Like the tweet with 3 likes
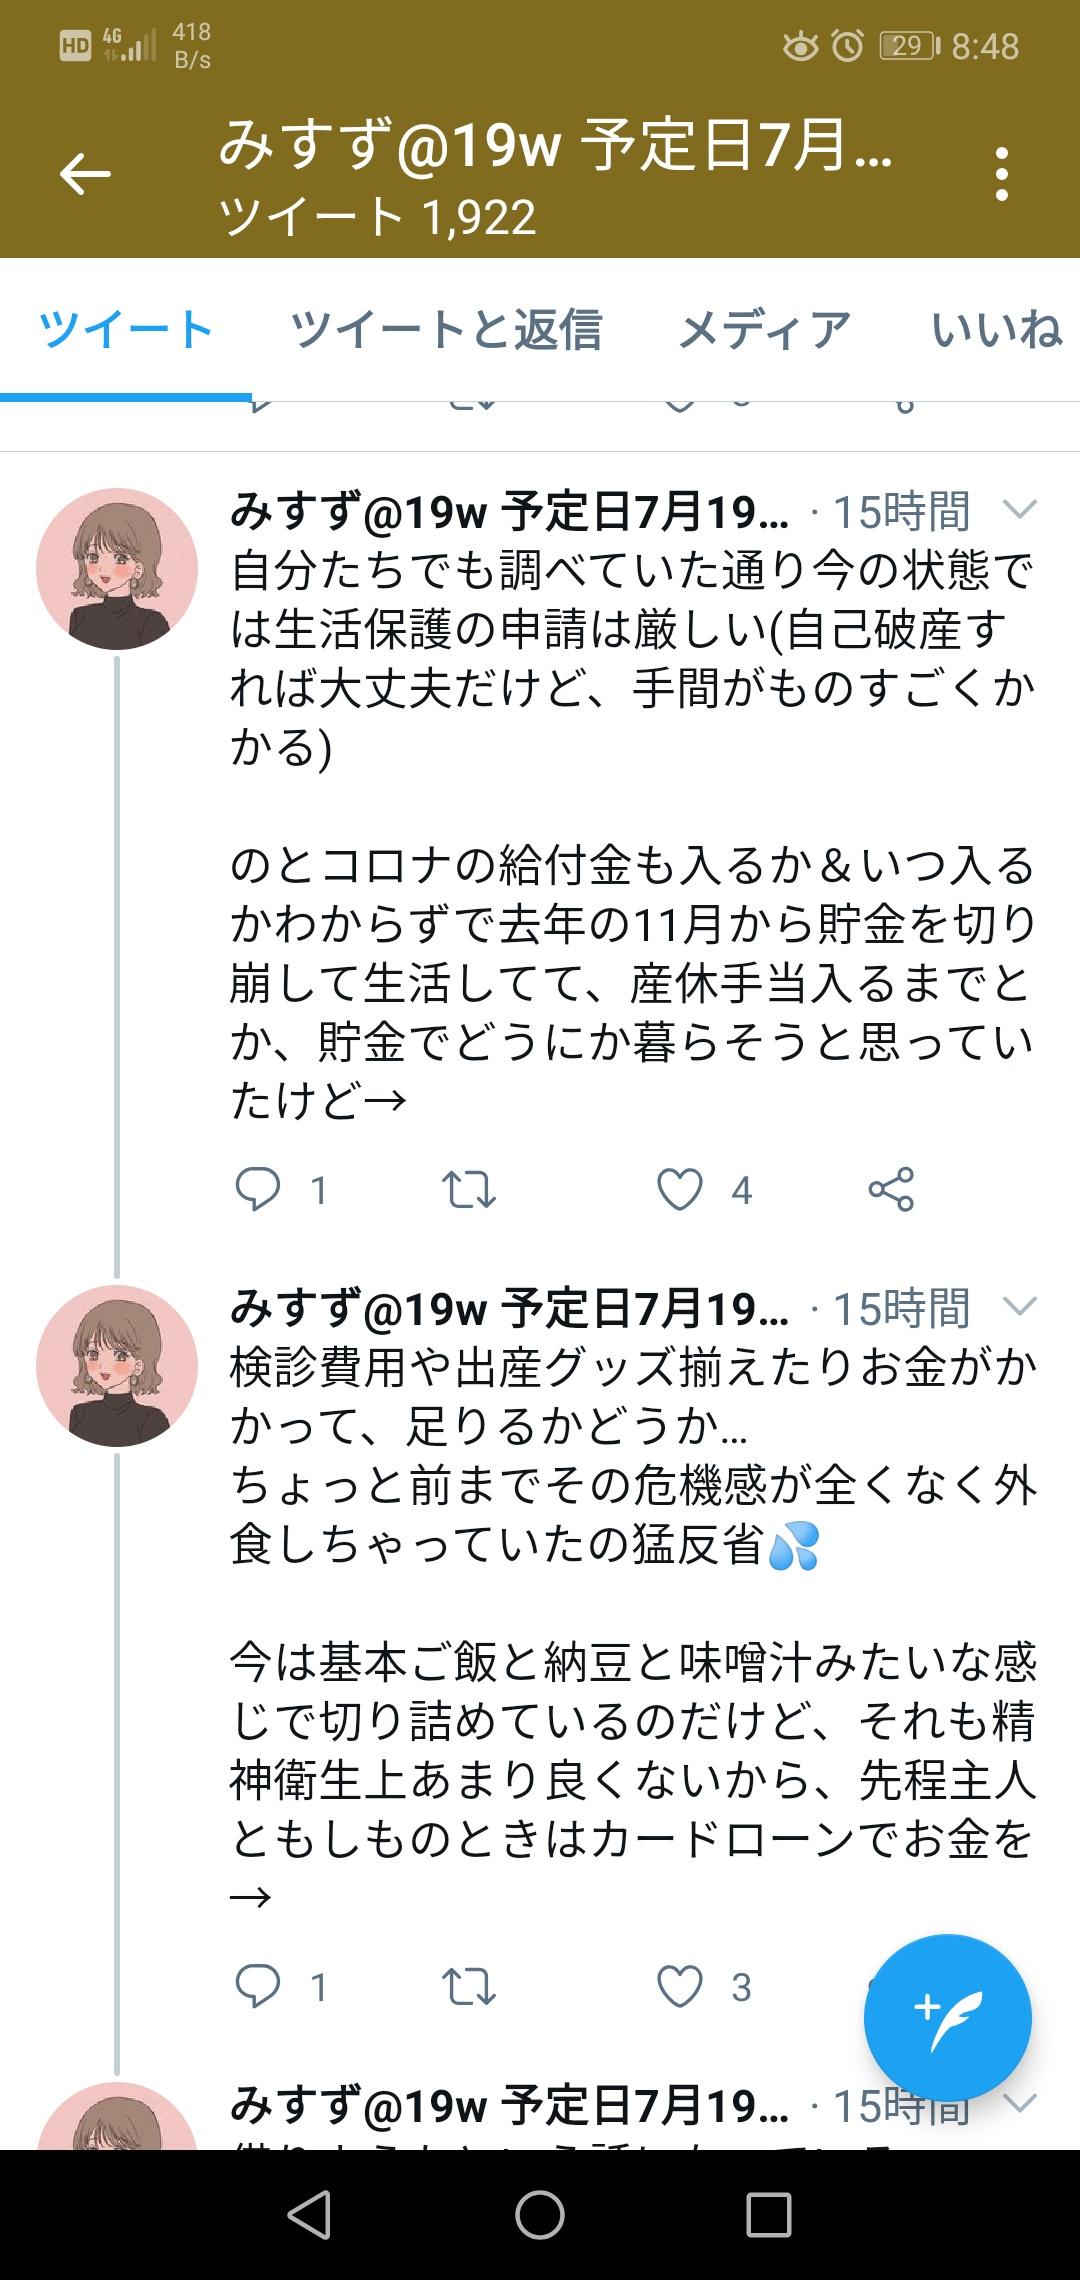The height and width of the screenshot is (2280, 1080). click(680, 1986)
